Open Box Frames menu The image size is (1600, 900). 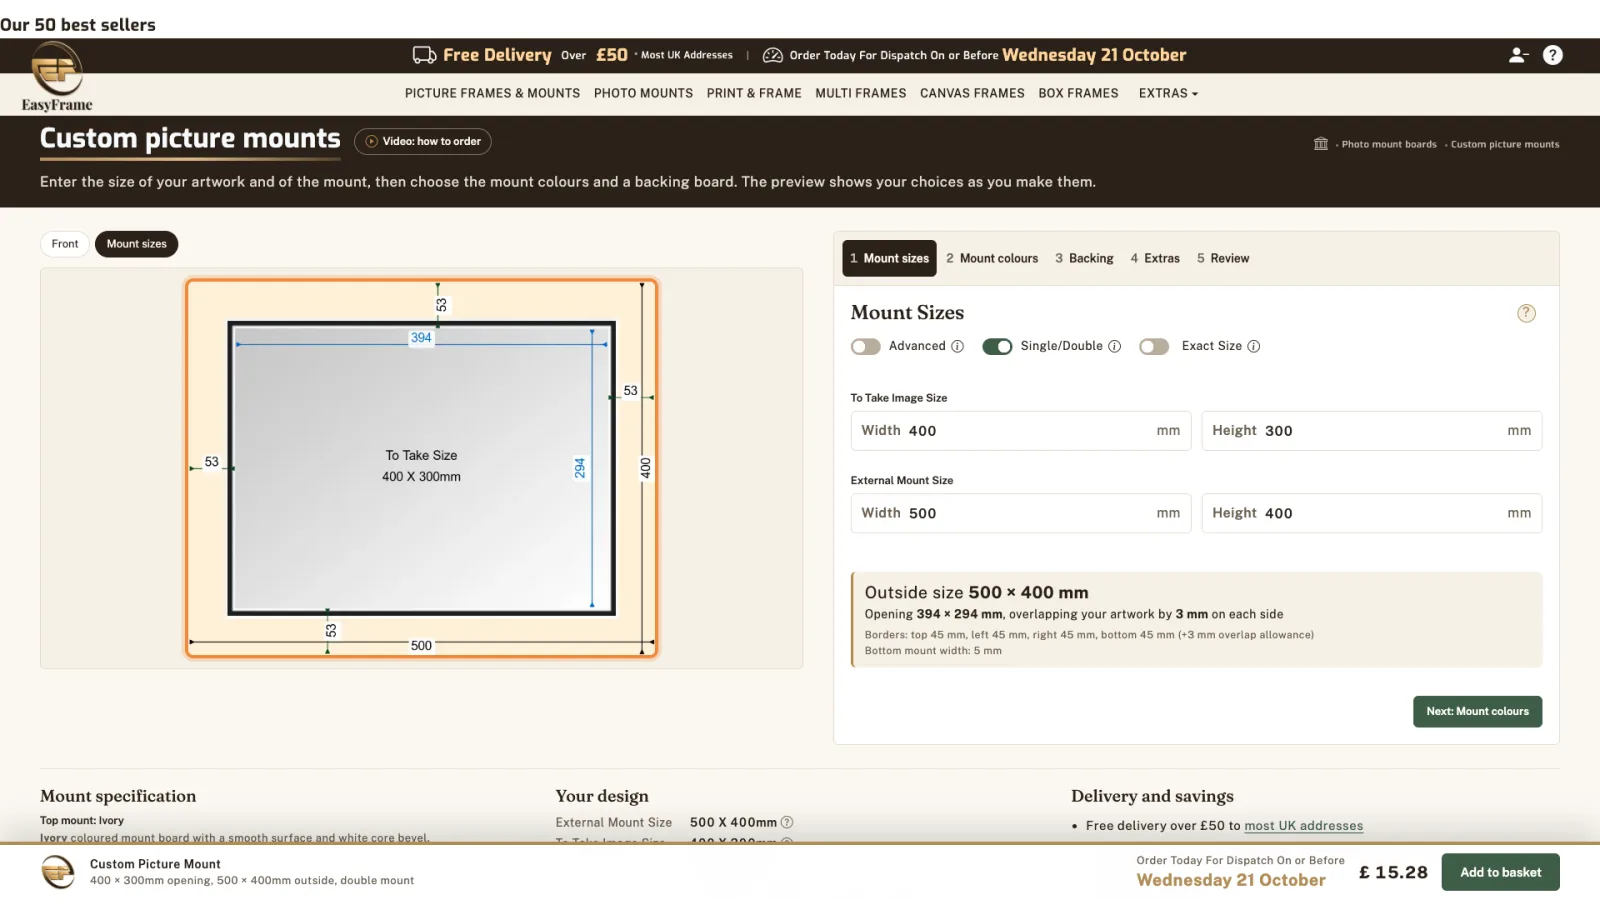coord(1078,93)
